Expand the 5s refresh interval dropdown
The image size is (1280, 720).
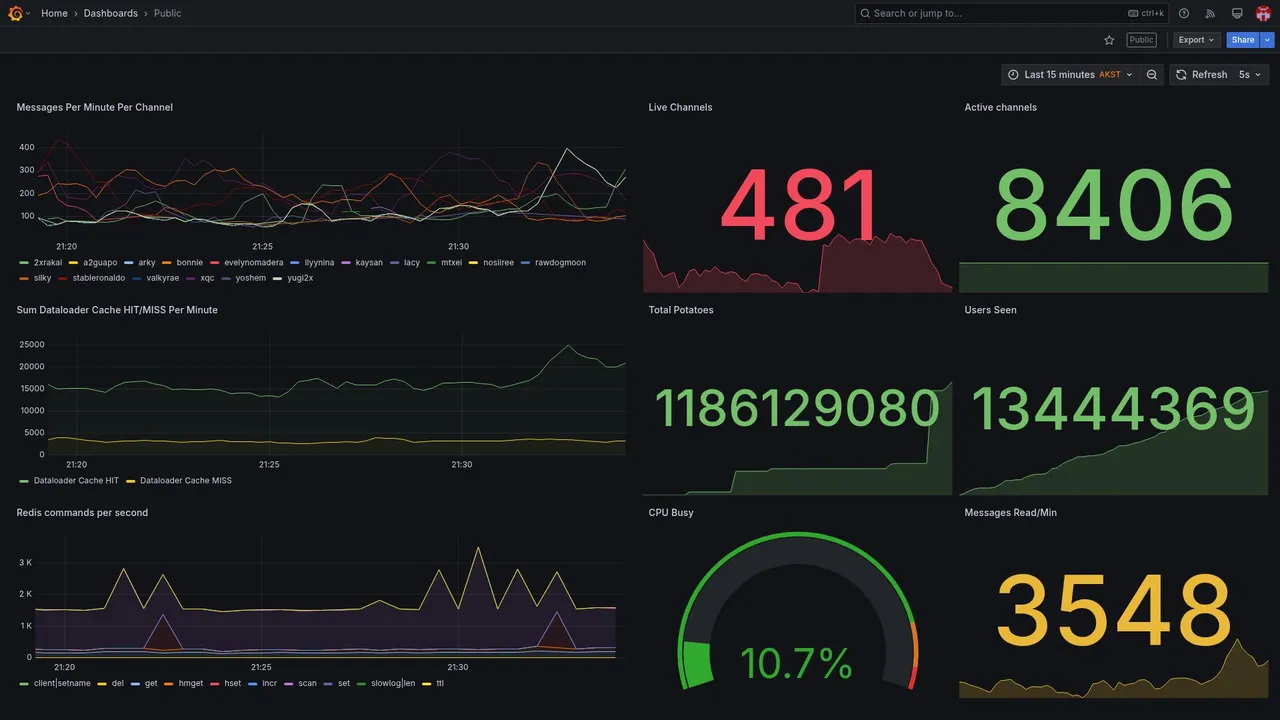[x=1250, y=75]
